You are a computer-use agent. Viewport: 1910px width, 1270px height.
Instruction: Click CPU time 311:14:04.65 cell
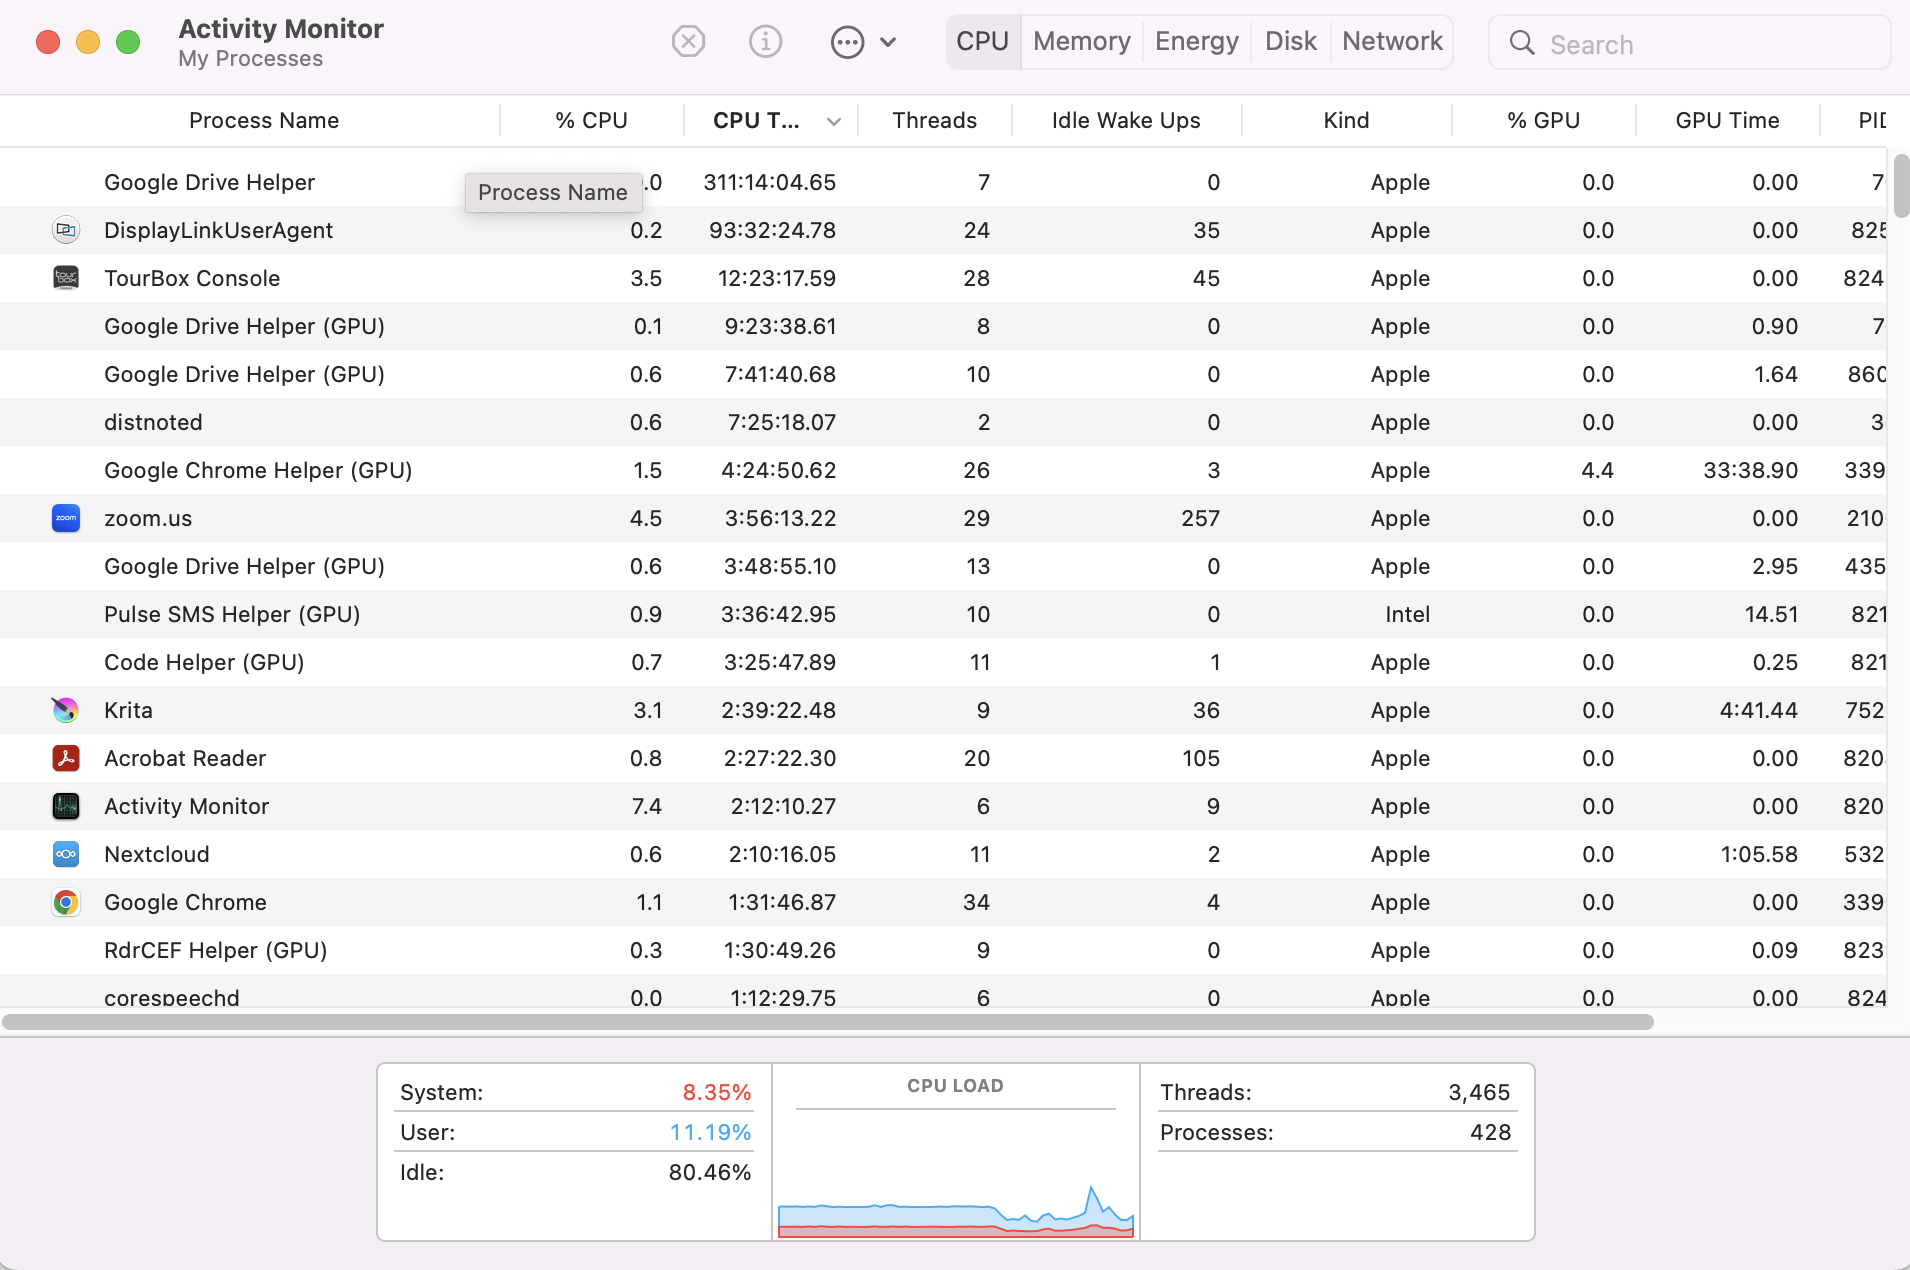769,182
